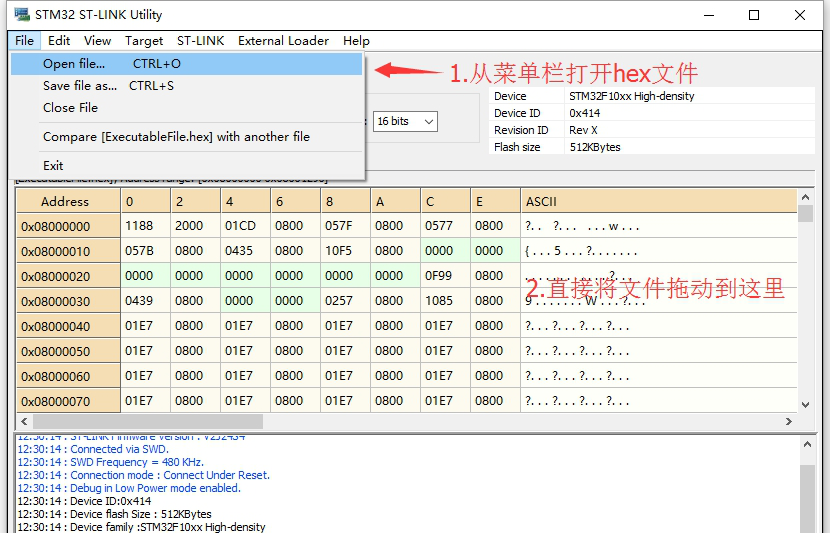Viewport: 830px width, 554px height.
Task: Click memory cell value 10F5
Action: (345, 251)
